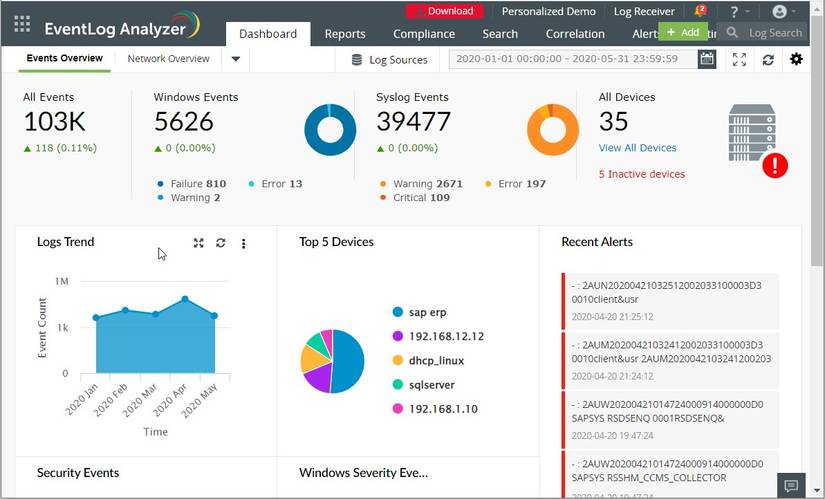Click the green Add button

pyautogui.click(x=683, y=32)
